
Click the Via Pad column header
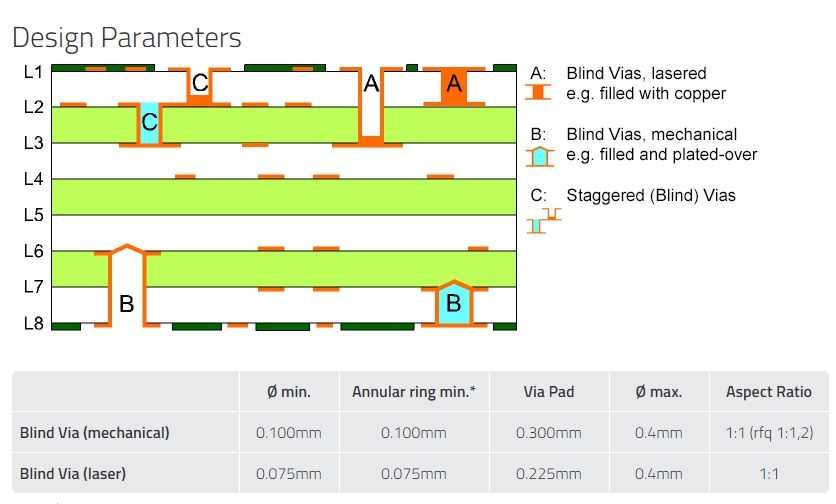click(548, 392)
